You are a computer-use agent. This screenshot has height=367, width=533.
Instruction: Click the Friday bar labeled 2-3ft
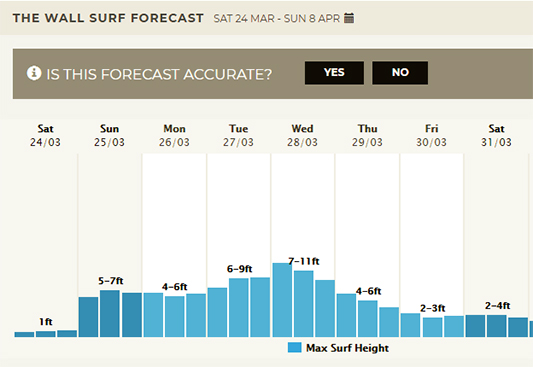click(x=432, y=327)
